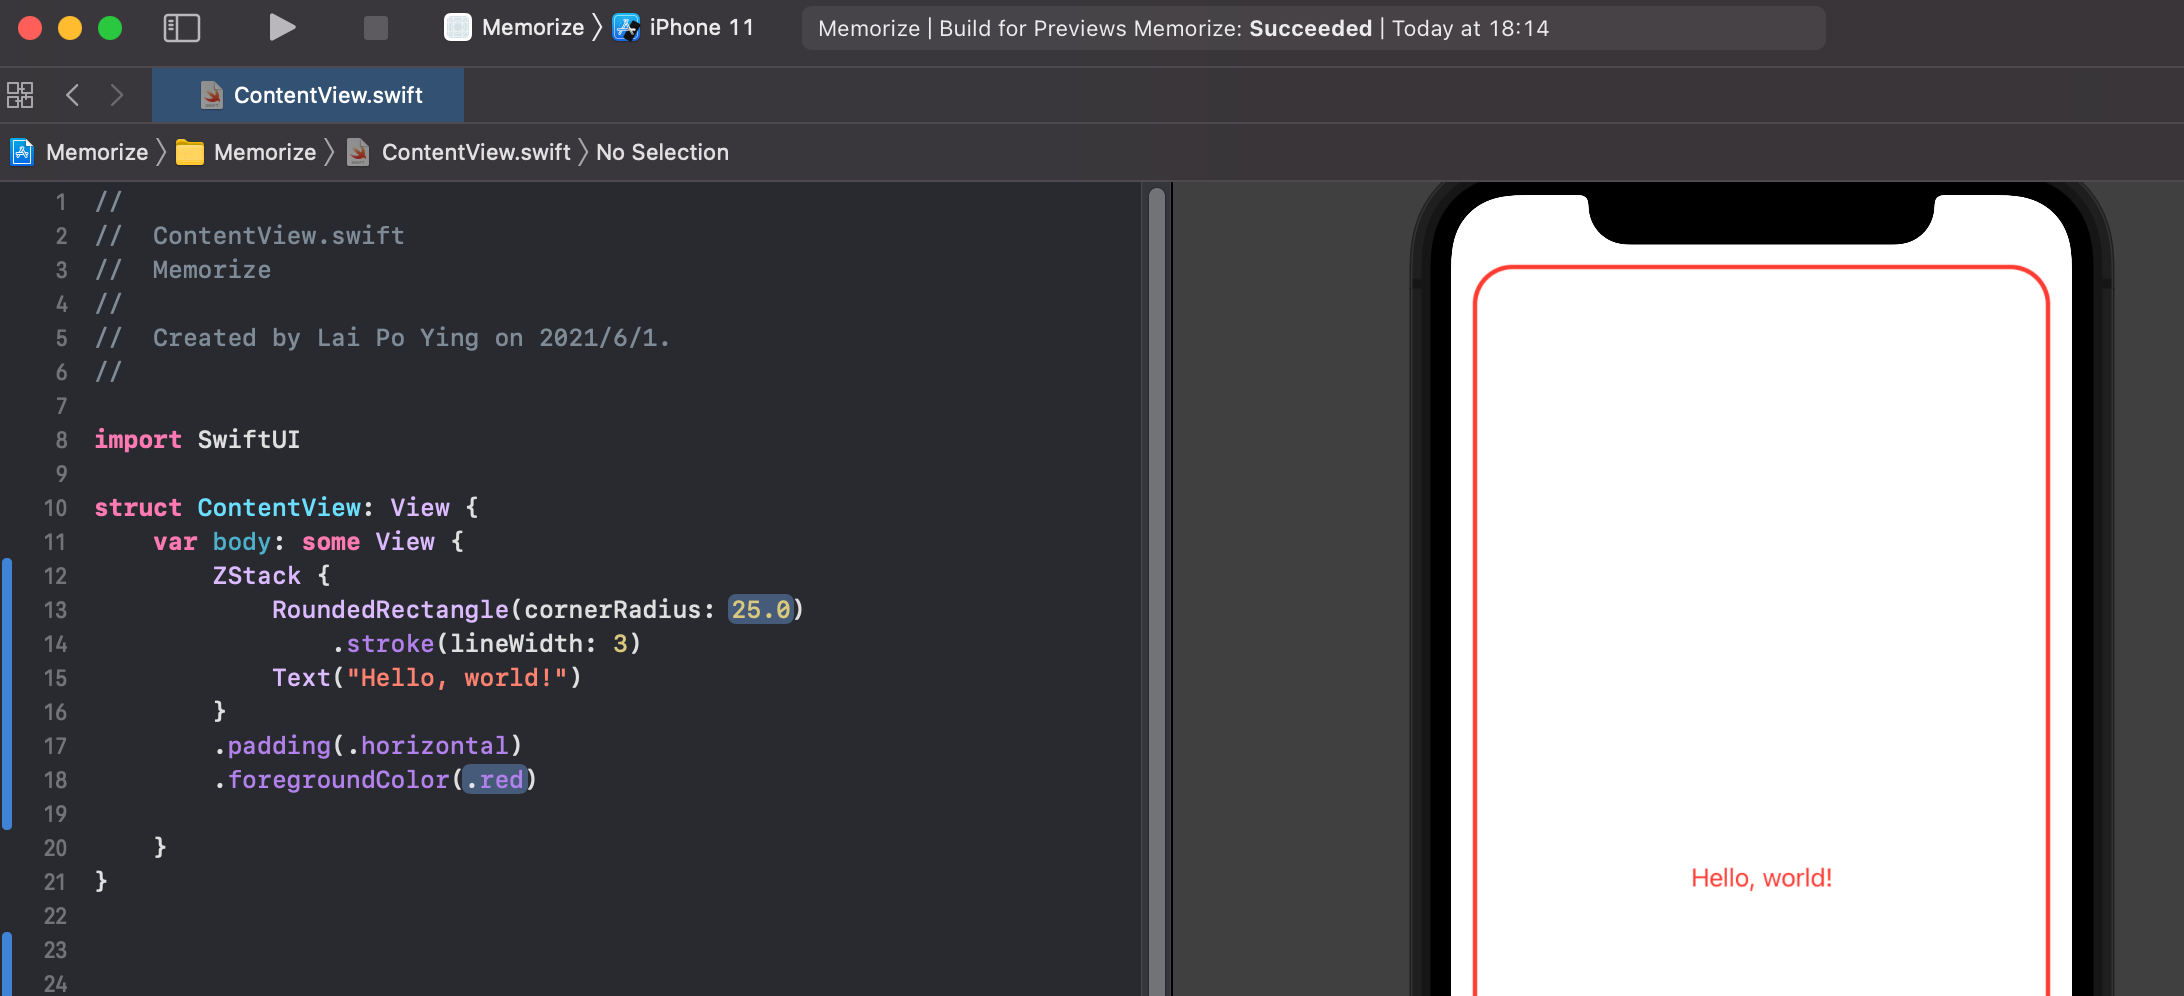Open the Memorize scheme selector
The height and width of the screenshot is (996, 2184).
pos(532,27)
